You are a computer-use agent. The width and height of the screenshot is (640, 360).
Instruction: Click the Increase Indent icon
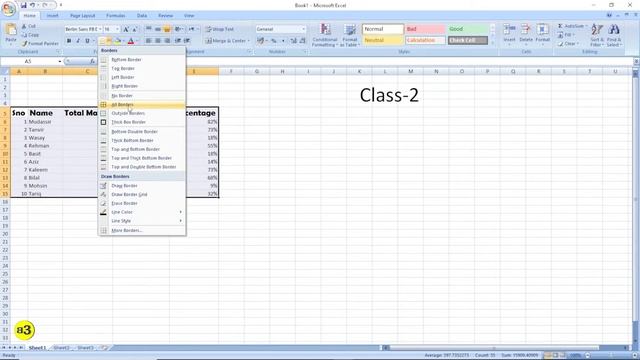(187, 41)
